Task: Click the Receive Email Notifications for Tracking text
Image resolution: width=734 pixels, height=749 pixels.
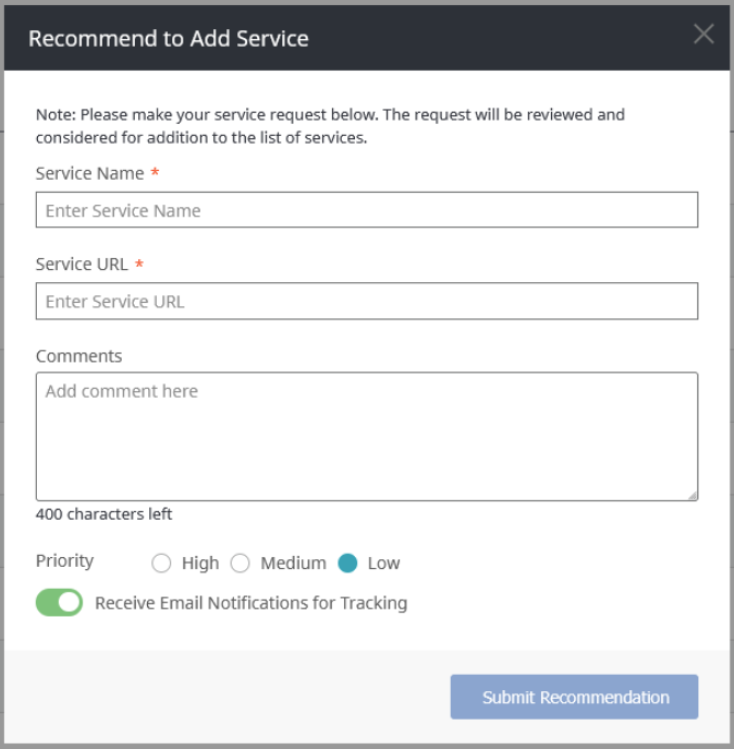Action: (x=251, y=603)
